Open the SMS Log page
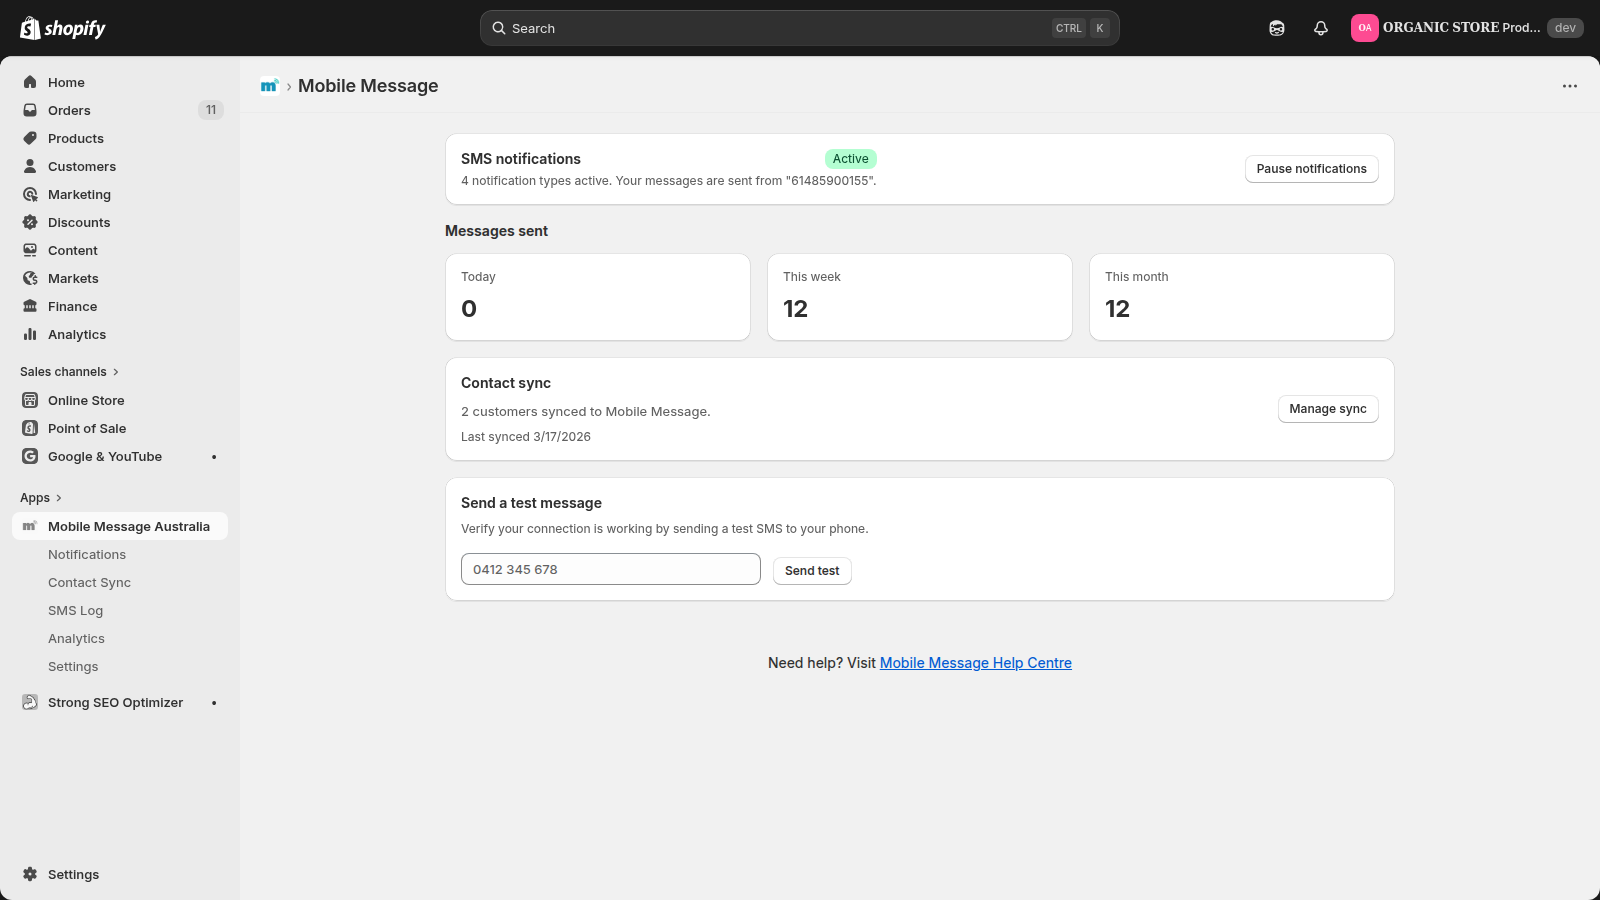1600x900 pixels. pyautogui.click(x=75, y=610)
